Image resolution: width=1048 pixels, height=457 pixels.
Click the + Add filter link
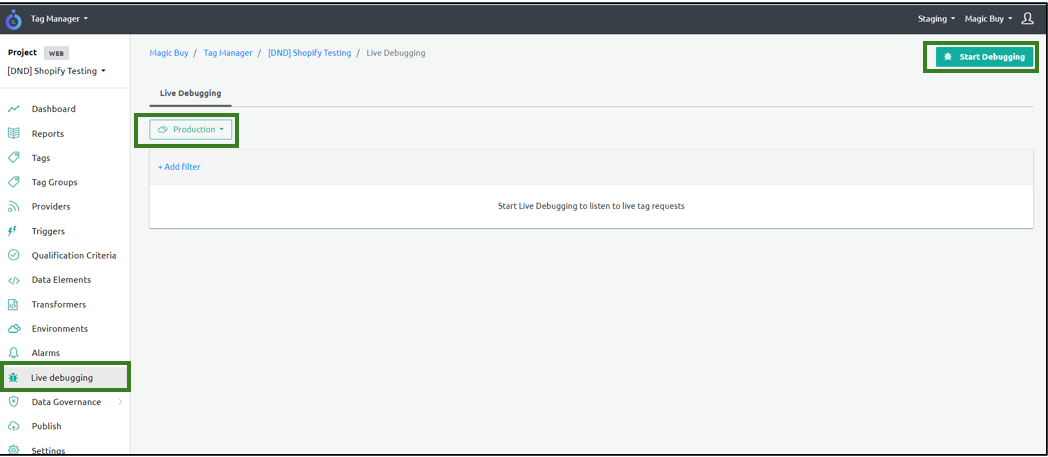(179, 167)
